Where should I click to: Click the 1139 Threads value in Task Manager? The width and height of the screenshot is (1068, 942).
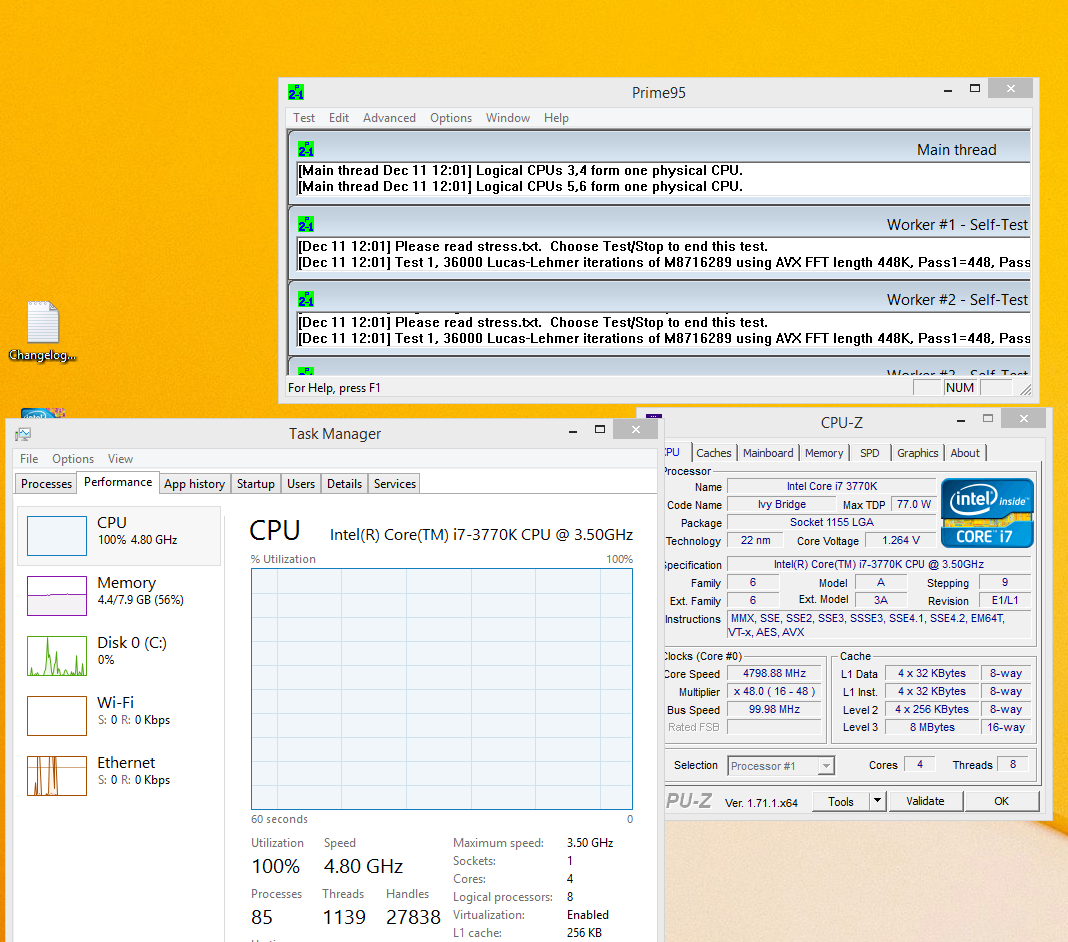pyautogui.click(x=344, y=917)
